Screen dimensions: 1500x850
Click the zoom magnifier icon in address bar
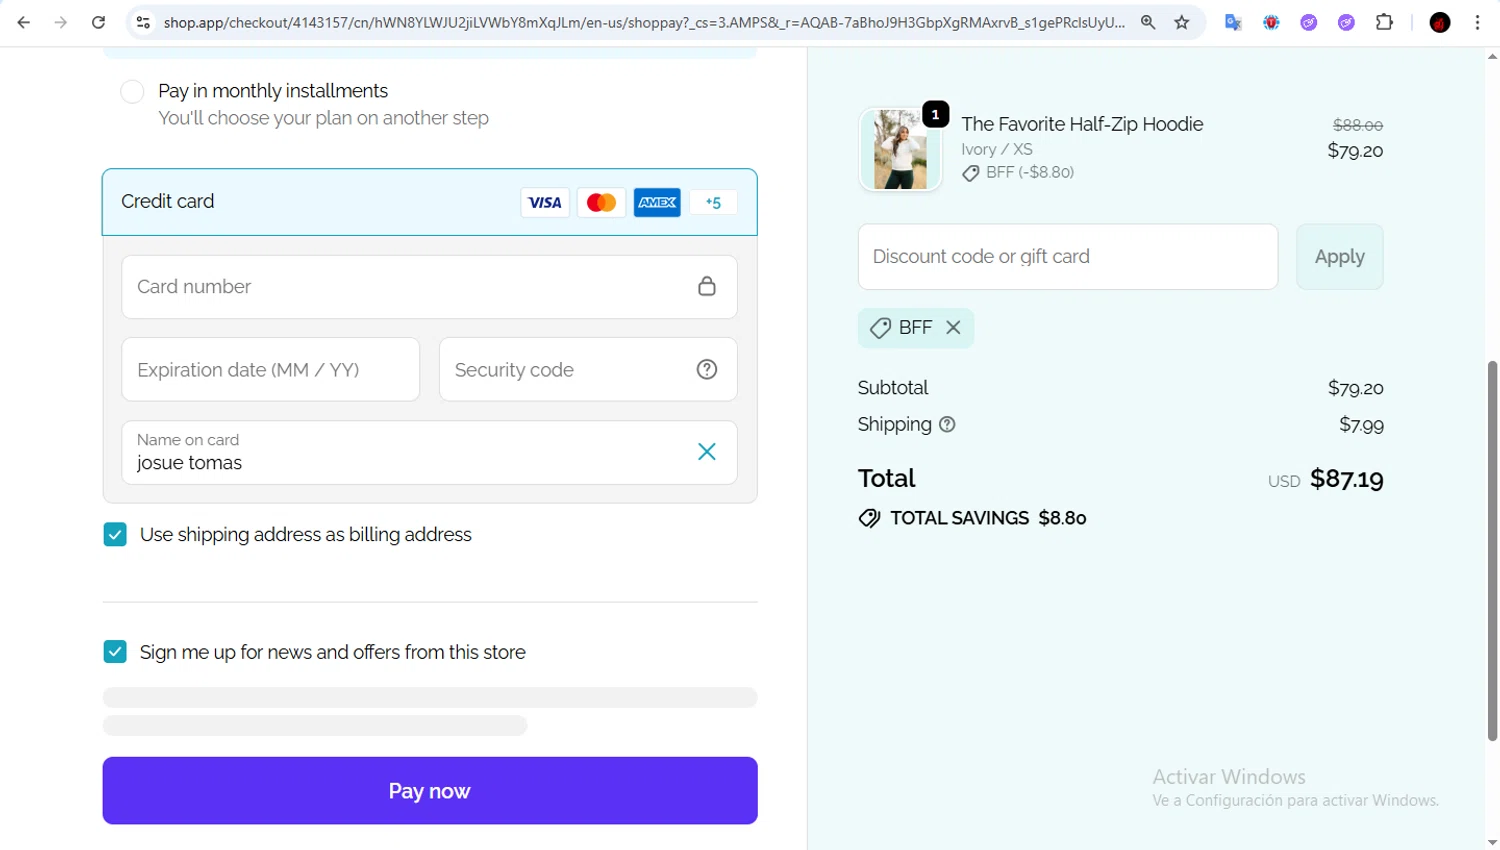[x=1148, y=22]
